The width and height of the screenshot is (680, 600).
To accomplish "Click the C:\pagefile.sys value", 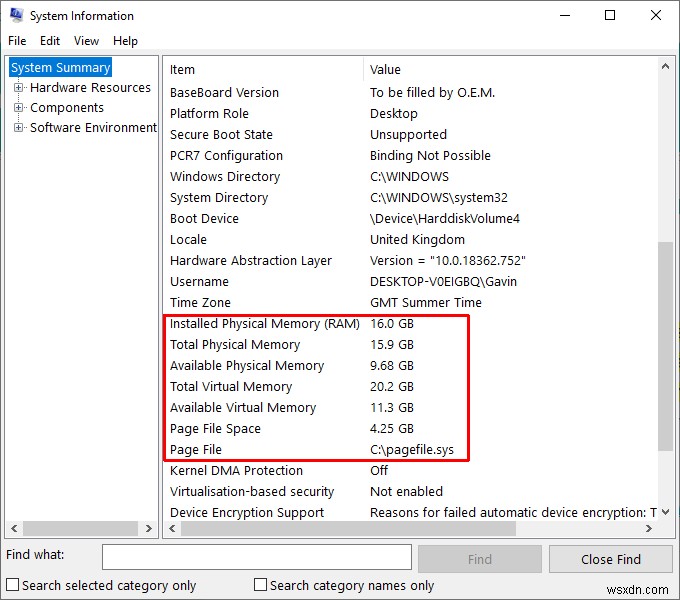I will point(412,450).
